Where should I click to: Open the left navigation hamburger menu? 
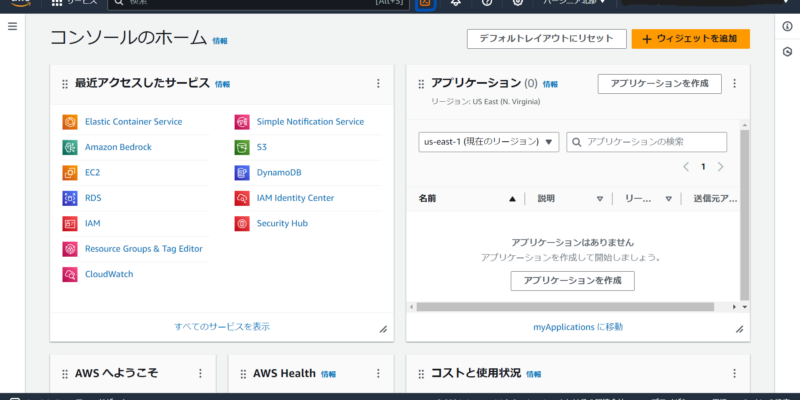tap(12, 27)
